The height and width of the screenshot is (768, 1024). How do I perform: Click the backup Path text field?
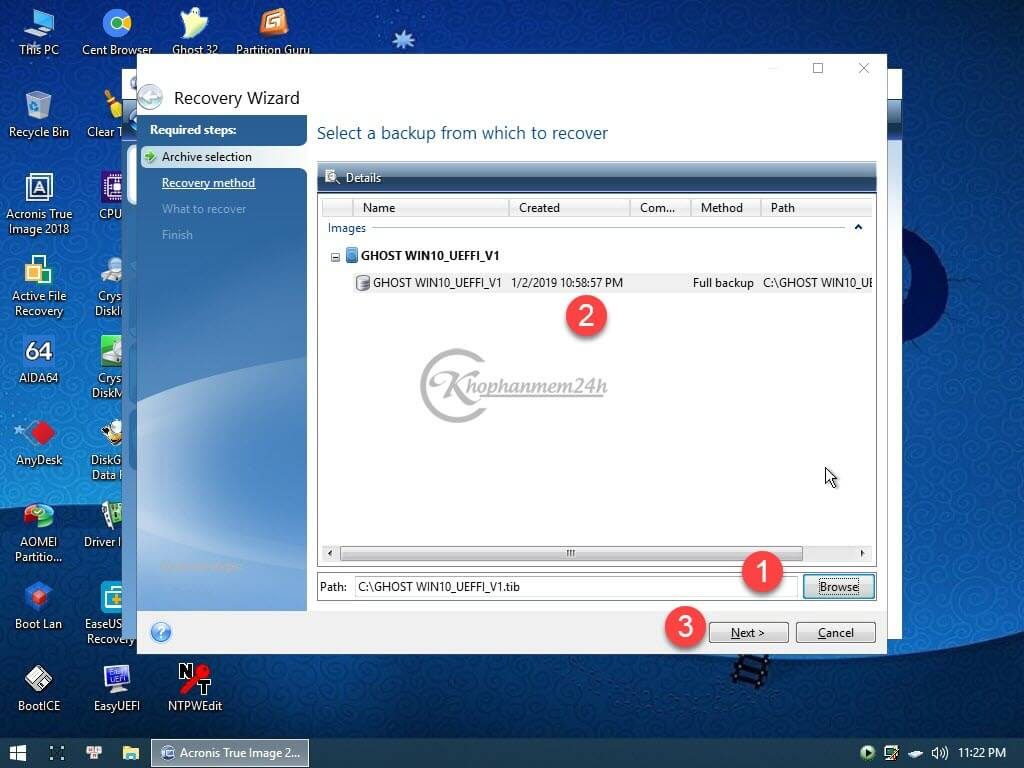(x=575, y=587)
